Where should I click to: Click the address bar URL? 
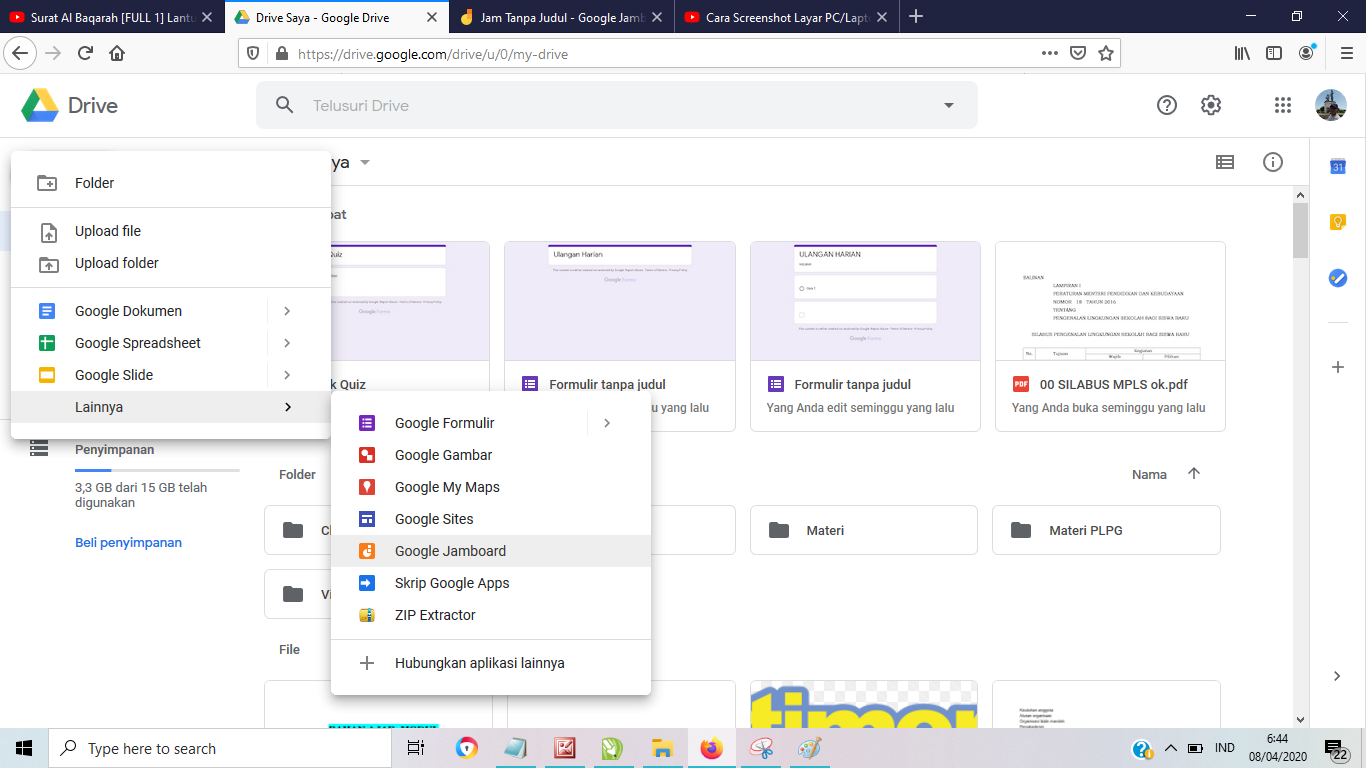[432, 54]
